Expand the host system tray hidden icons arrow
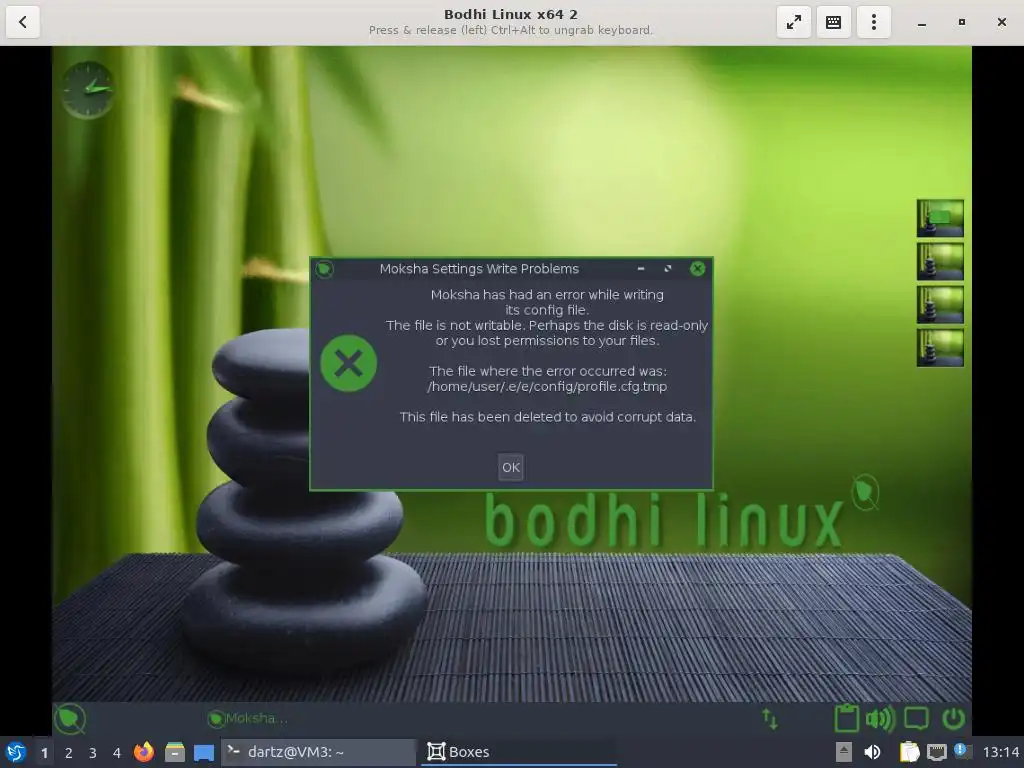Viewport: 1024px width, 768px height. point(844,752)
